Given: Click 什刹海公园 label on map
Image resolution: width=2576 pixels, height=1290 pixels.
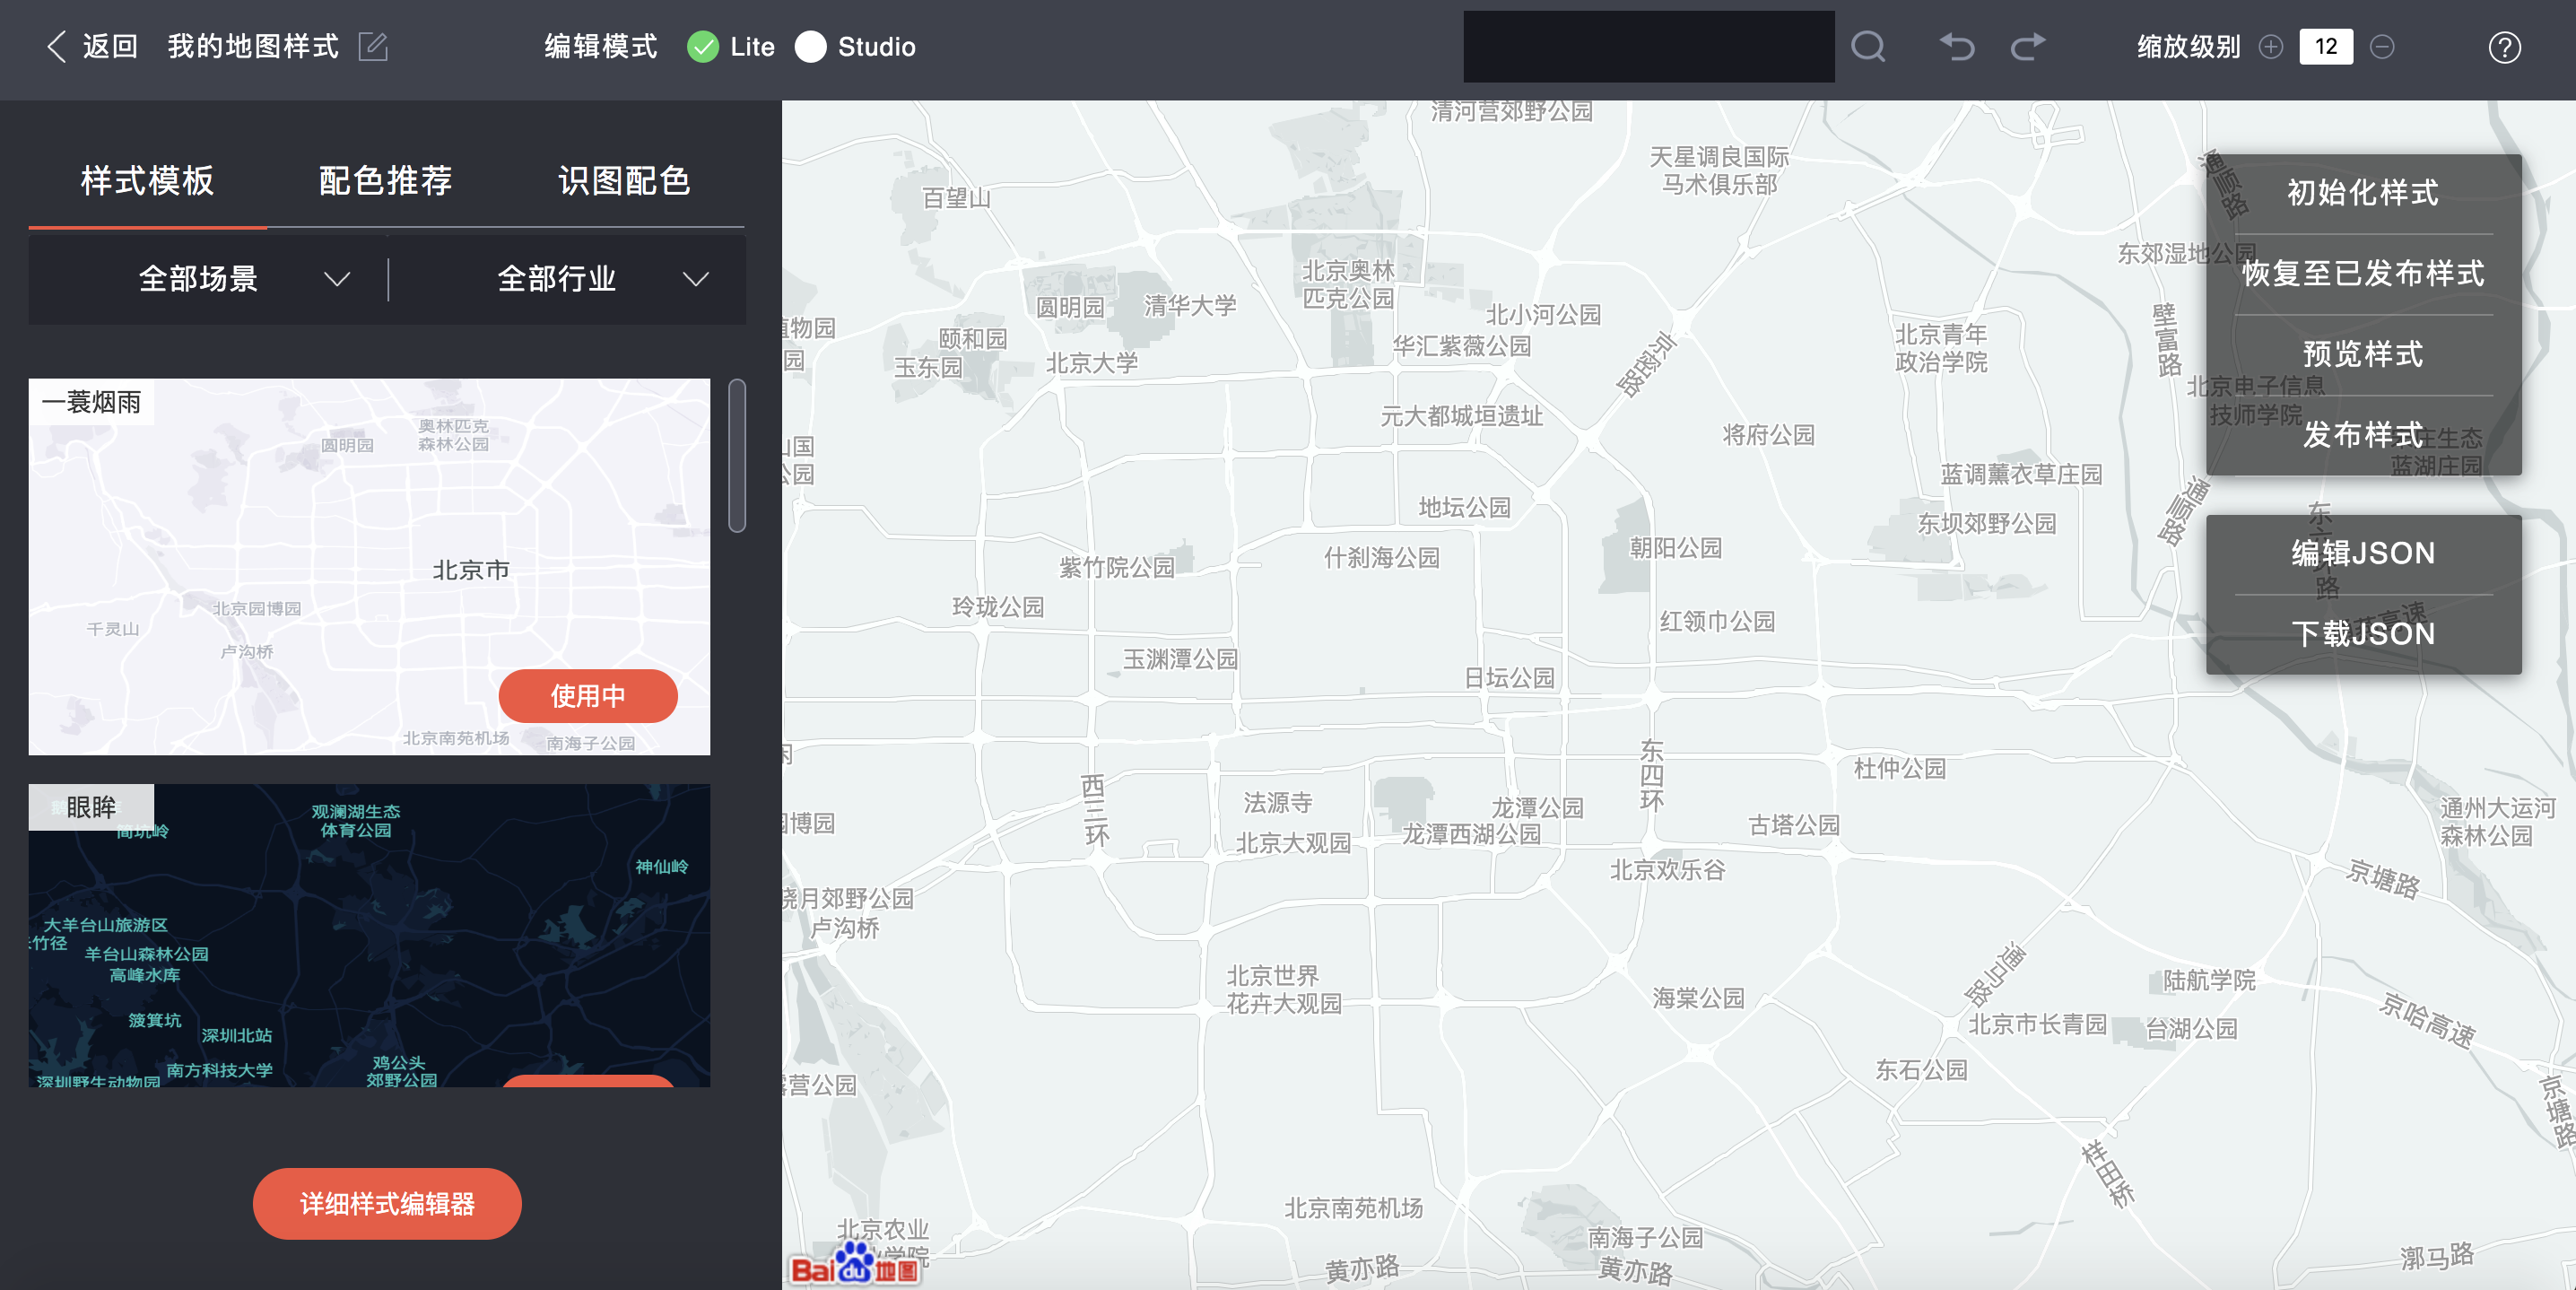Looking at the screenshot, I should point(1382,557).
